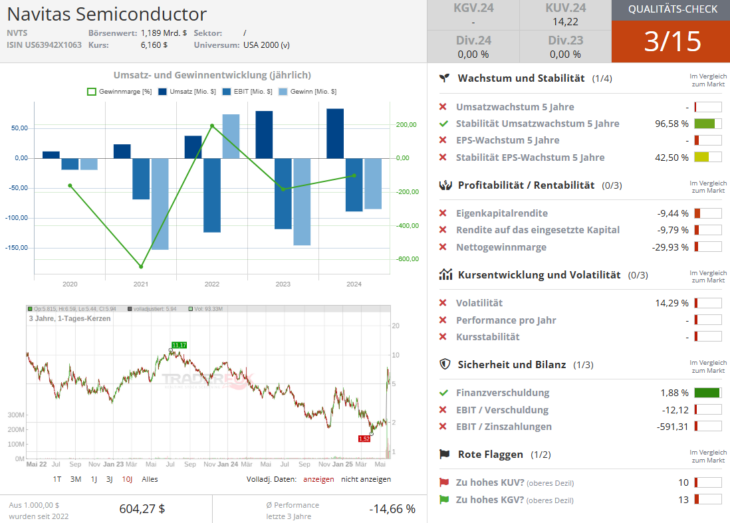This screenshot has width=730, height=523.
Task: Click the red X beside Umsatzwachstum 5 Jahre
Action: pyautogui.click(x=443, y=107)
